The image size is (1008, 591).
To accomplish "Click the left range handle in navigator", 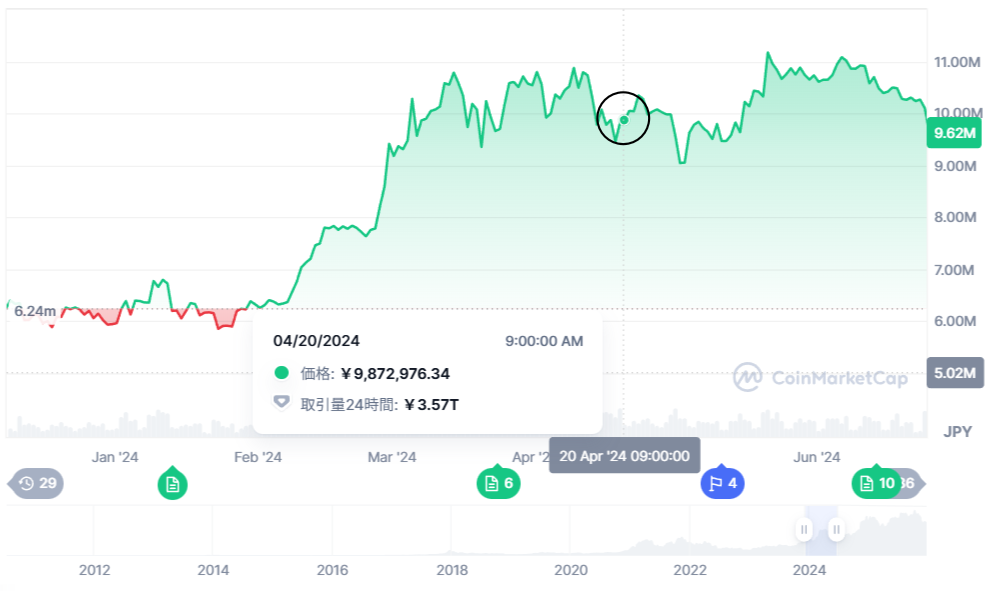I will [x=804, y=530].
